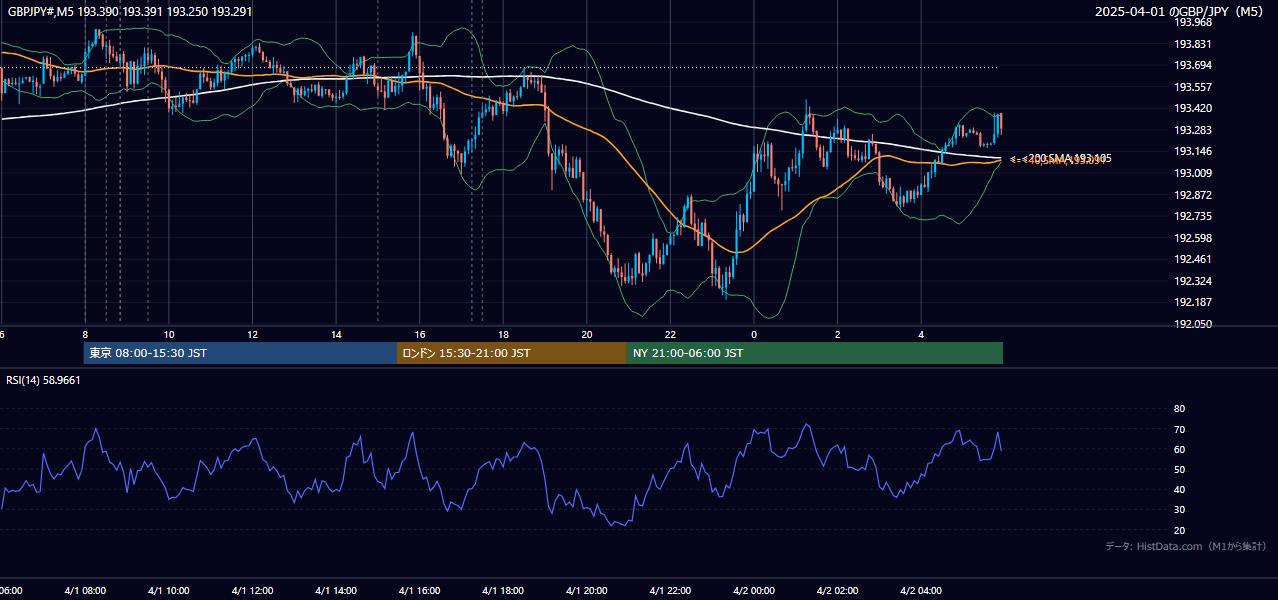The height and width of the screenshot is (600, 1278).
Task: Click the 4/1 08:00 date axis label
Action: [x=85, y=591]
